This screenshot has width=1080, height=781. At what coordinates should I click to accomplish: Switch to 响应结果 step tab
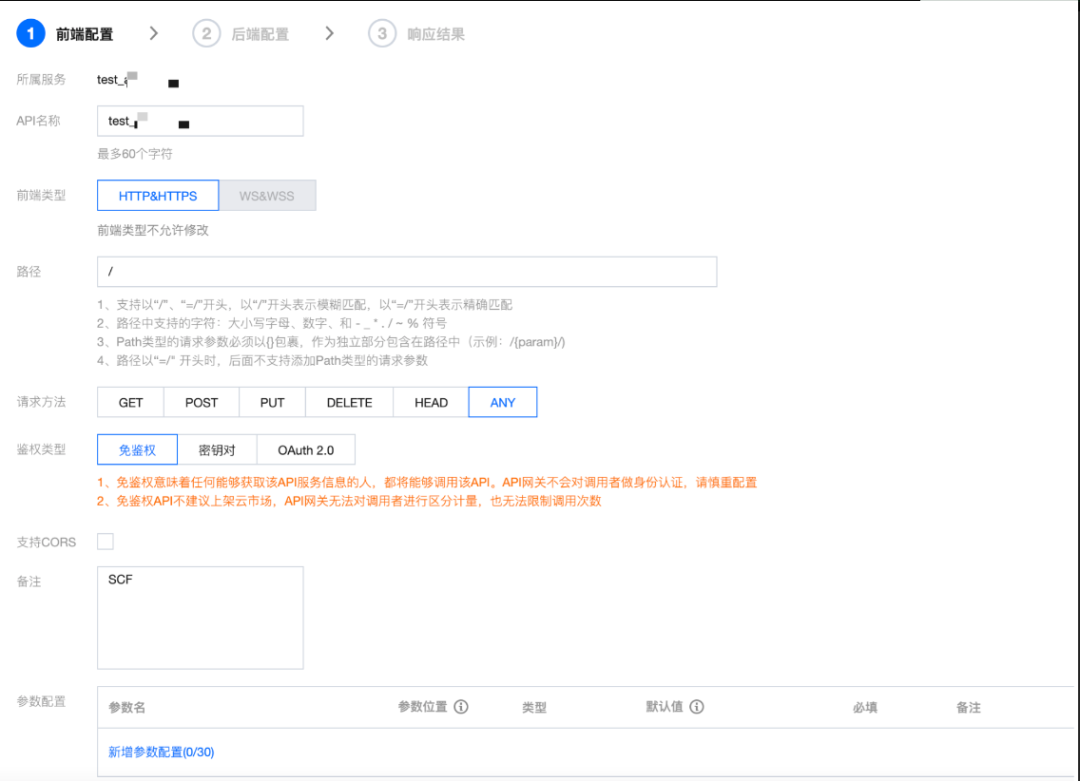(x=436, y=34)
